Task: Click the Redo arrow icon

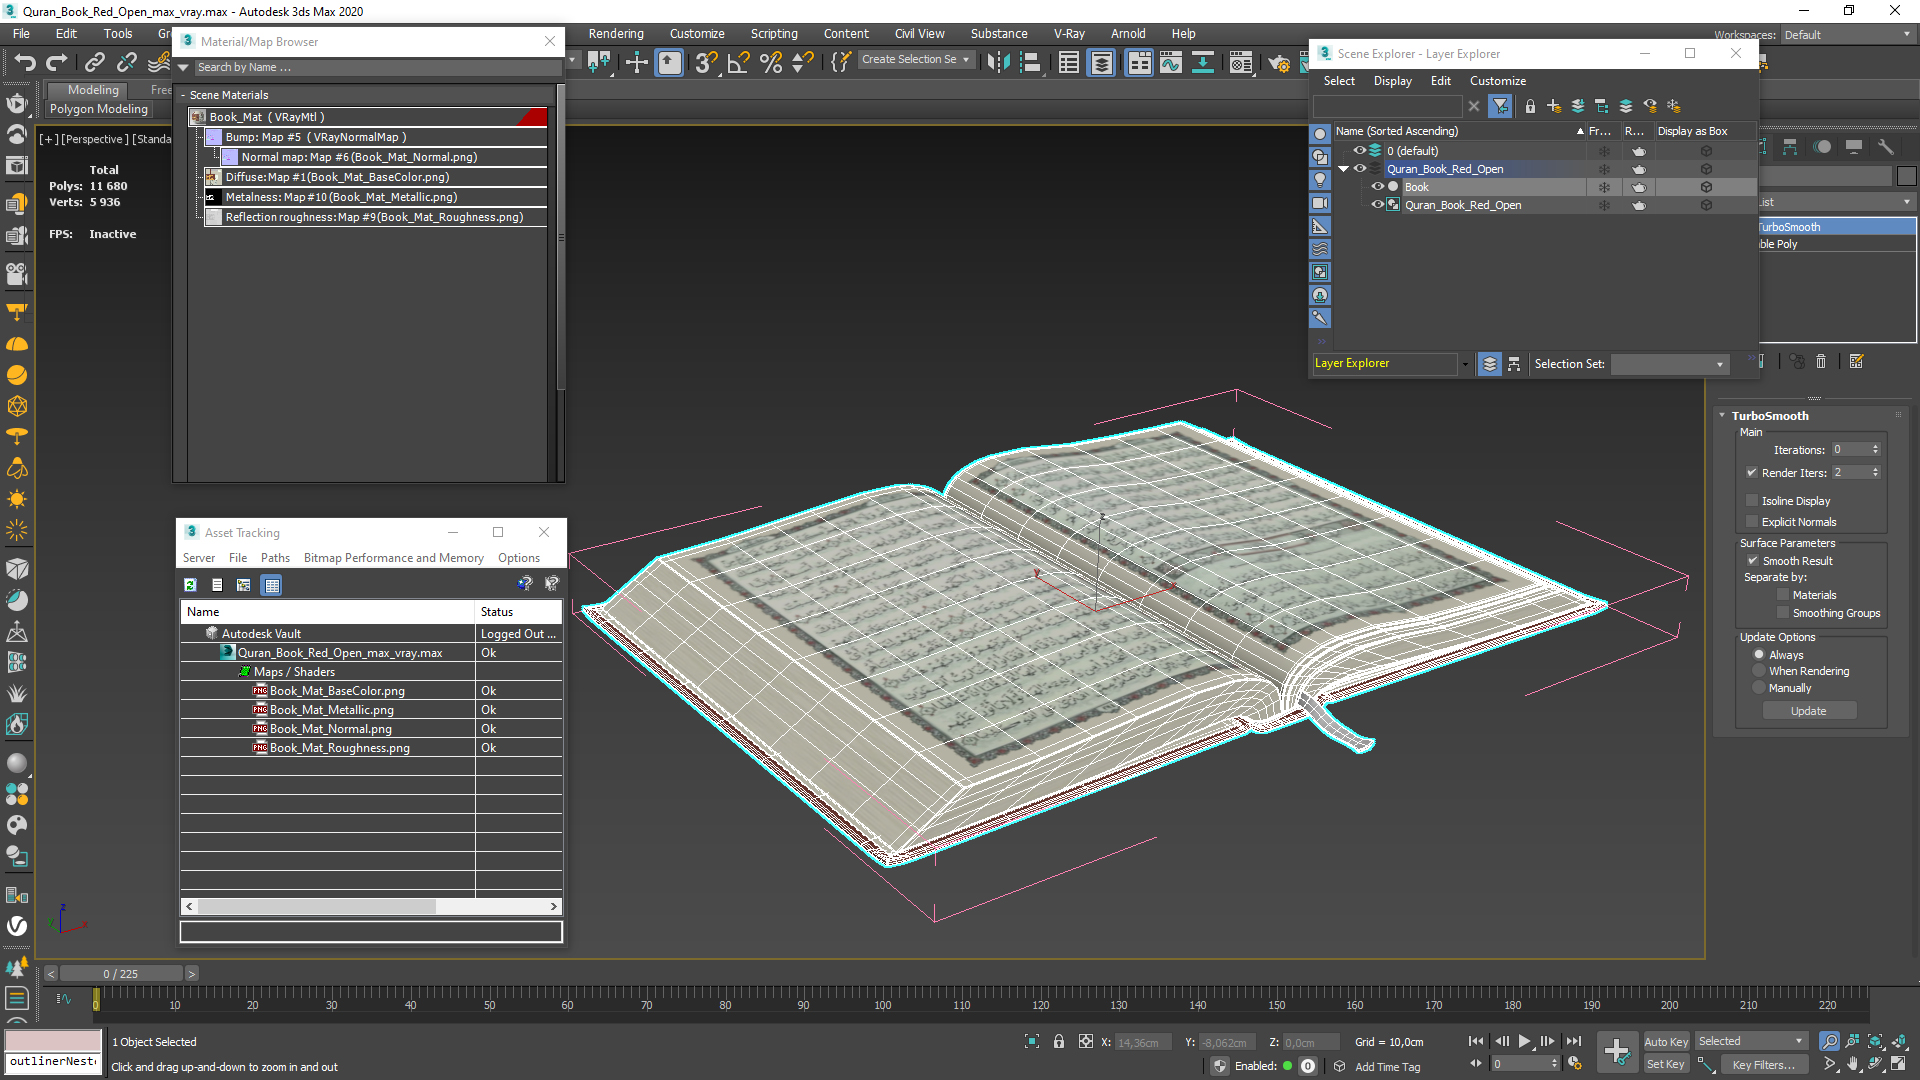Action: [57, 63]
